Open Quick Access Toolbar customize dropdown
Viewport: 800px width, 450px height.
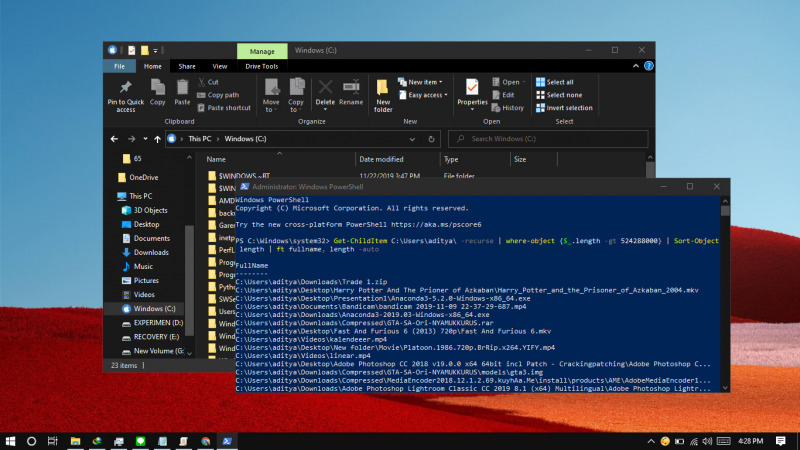(x=156, y=51)
